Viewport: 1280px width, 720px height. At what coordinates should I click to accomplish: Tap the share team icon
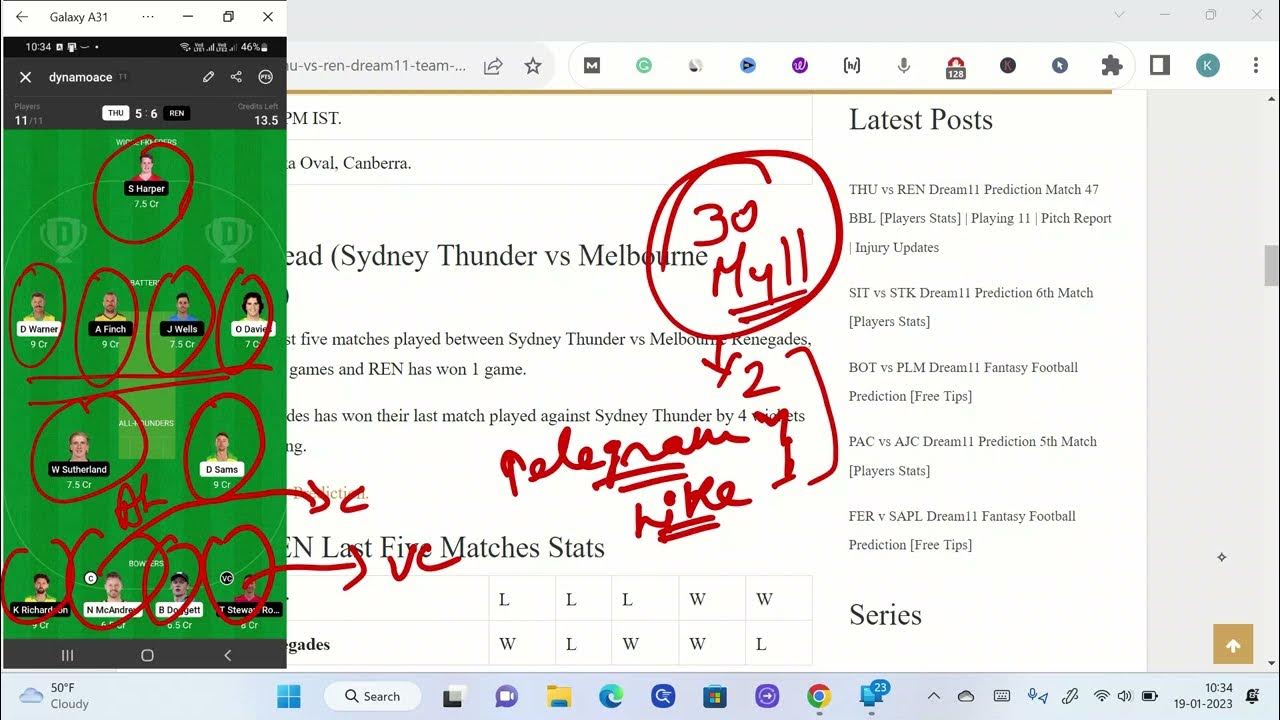click(236, 77)
